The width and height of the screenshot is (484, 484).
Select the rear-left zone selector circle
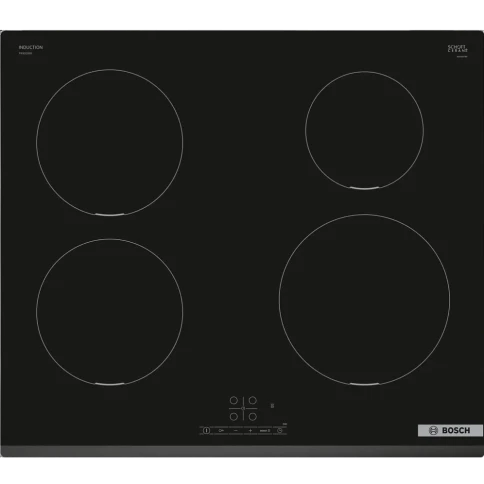[234, 400]
